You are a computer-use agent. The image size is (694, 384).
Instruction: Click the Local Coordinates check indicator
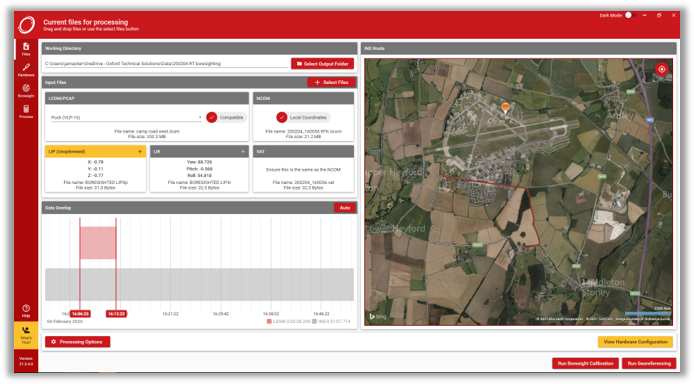[x=281, y=117]
